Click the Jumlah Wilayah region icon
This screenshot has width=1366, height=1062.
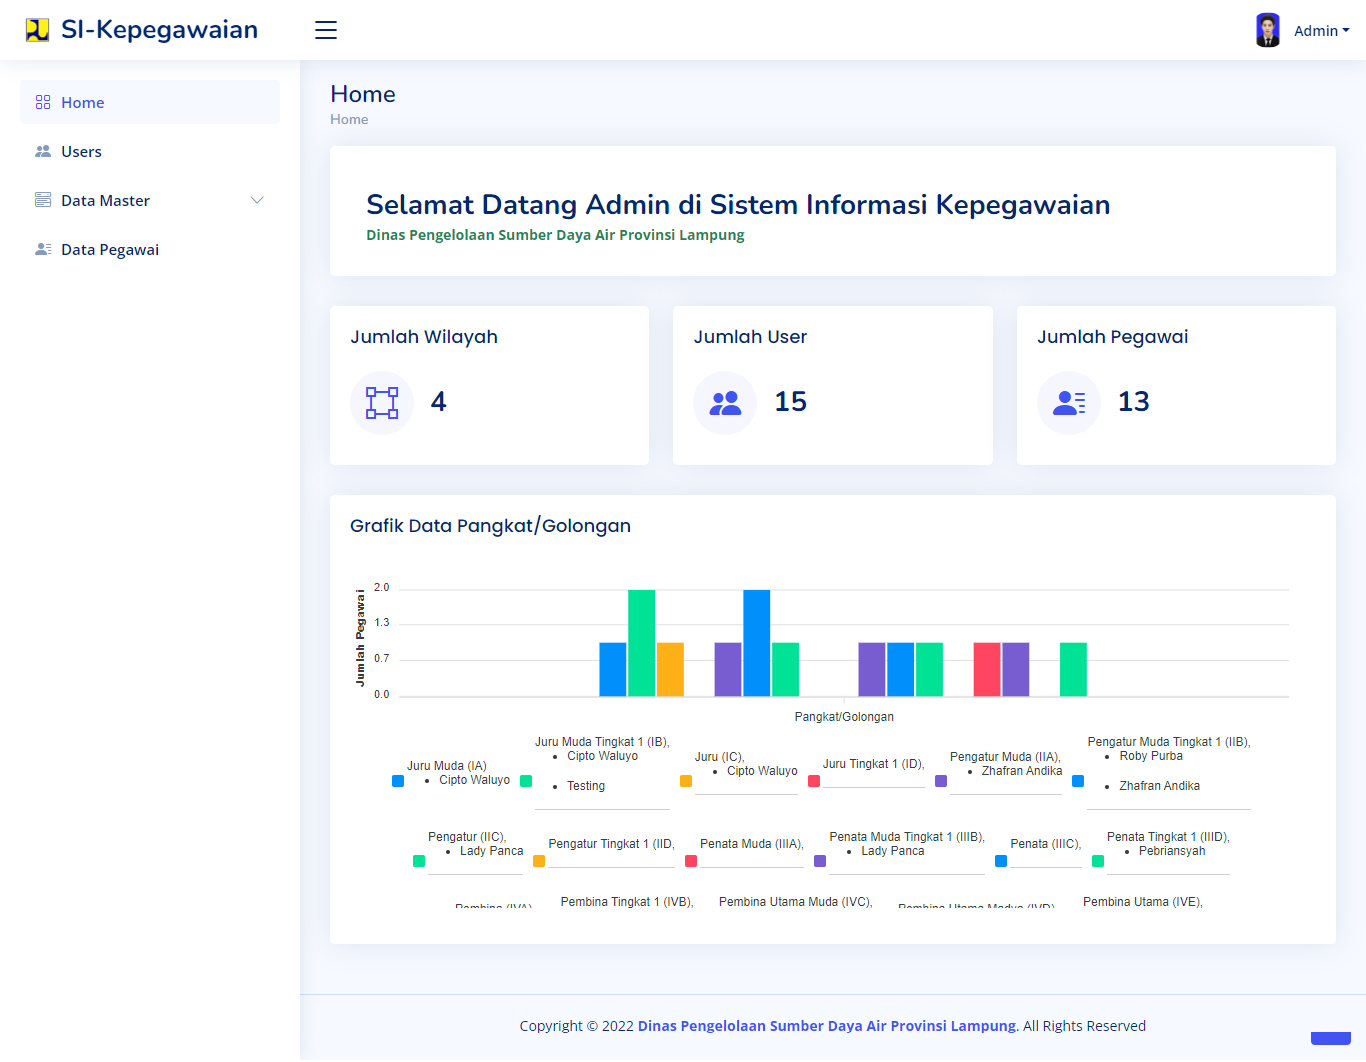tap(382, 402)
